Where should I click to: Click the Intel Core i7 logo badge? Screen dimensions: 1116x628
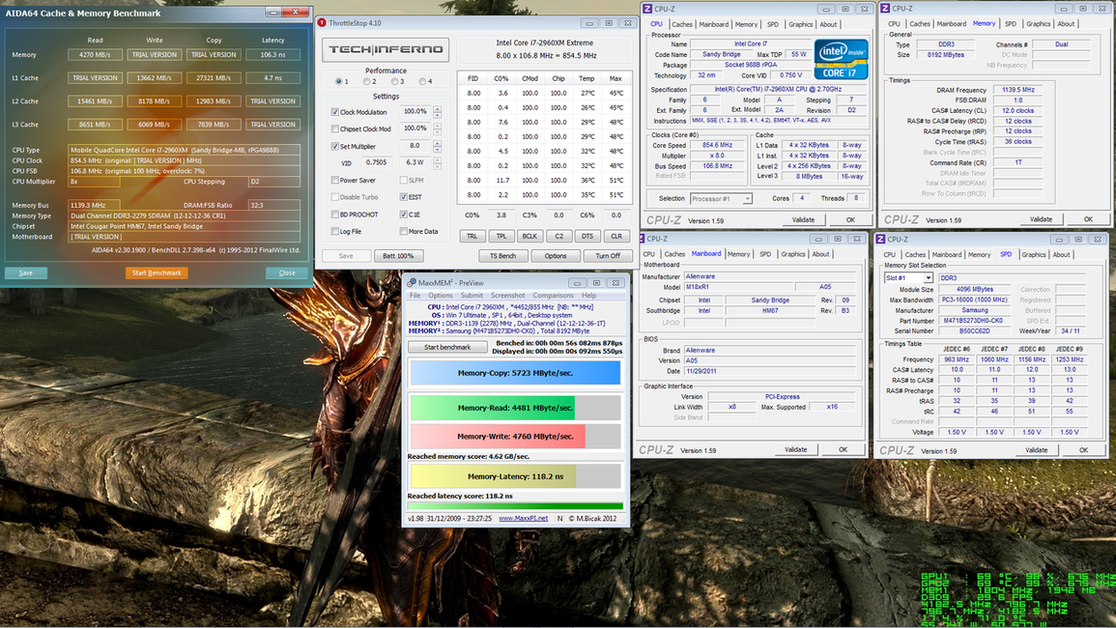click(x=840, y=58)
